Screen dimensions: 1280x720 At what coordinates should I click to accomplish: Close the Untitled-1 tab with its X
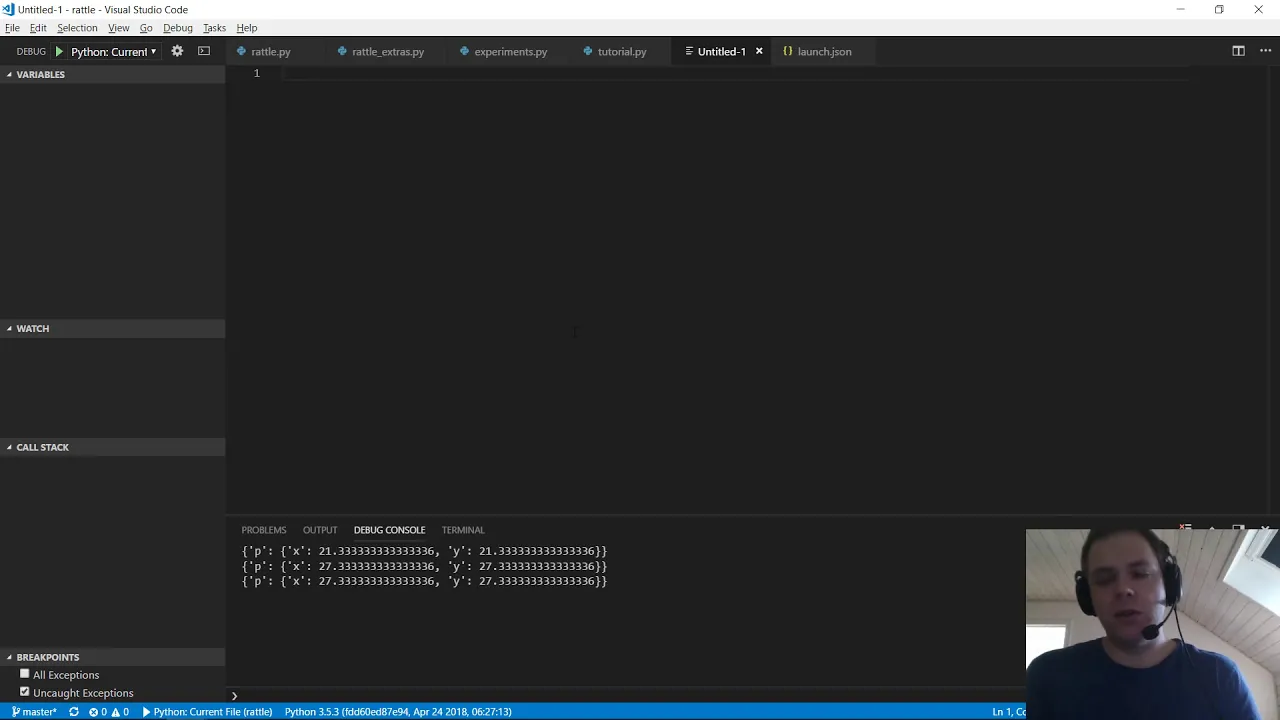[759, 51]
